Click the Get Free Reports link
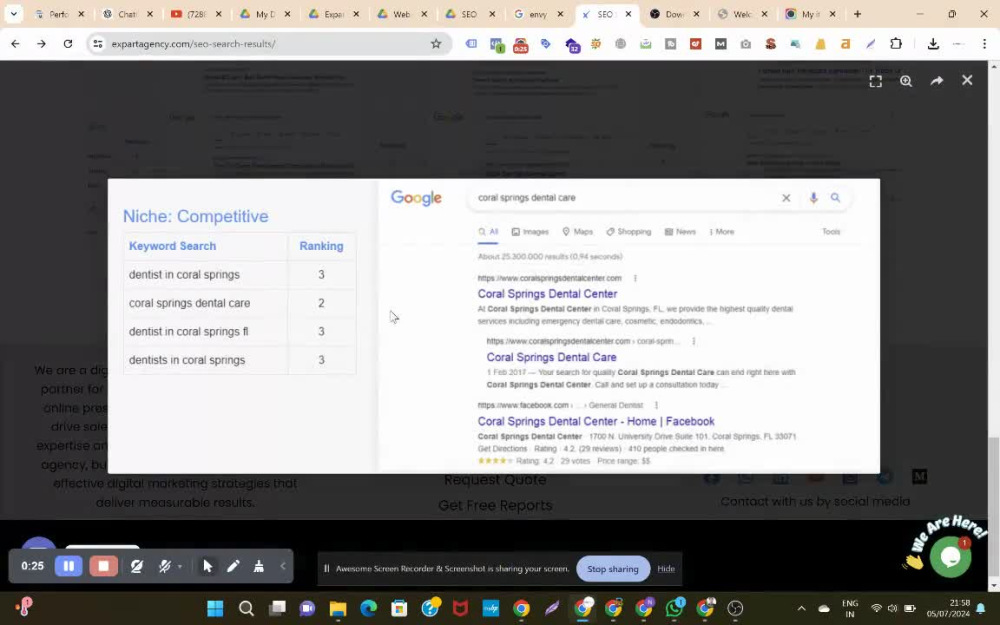 click(495, 505)
